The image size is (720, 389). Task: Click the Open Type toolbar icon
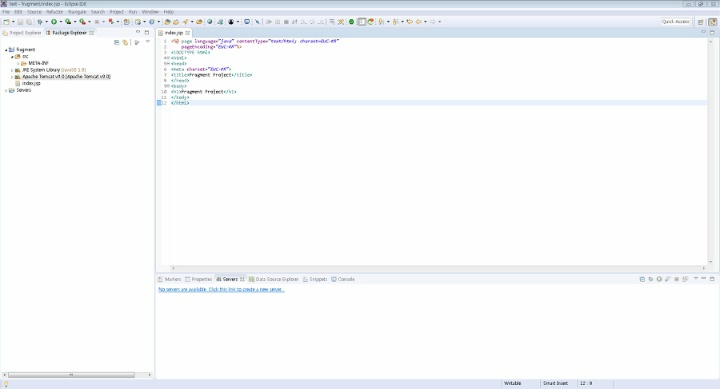click(167, 22)
